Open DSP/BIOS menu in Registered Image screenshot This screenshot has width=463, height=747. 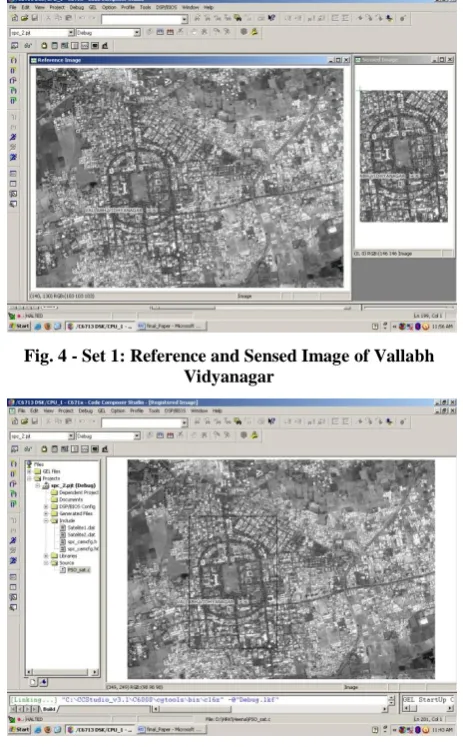click(175, 411)
